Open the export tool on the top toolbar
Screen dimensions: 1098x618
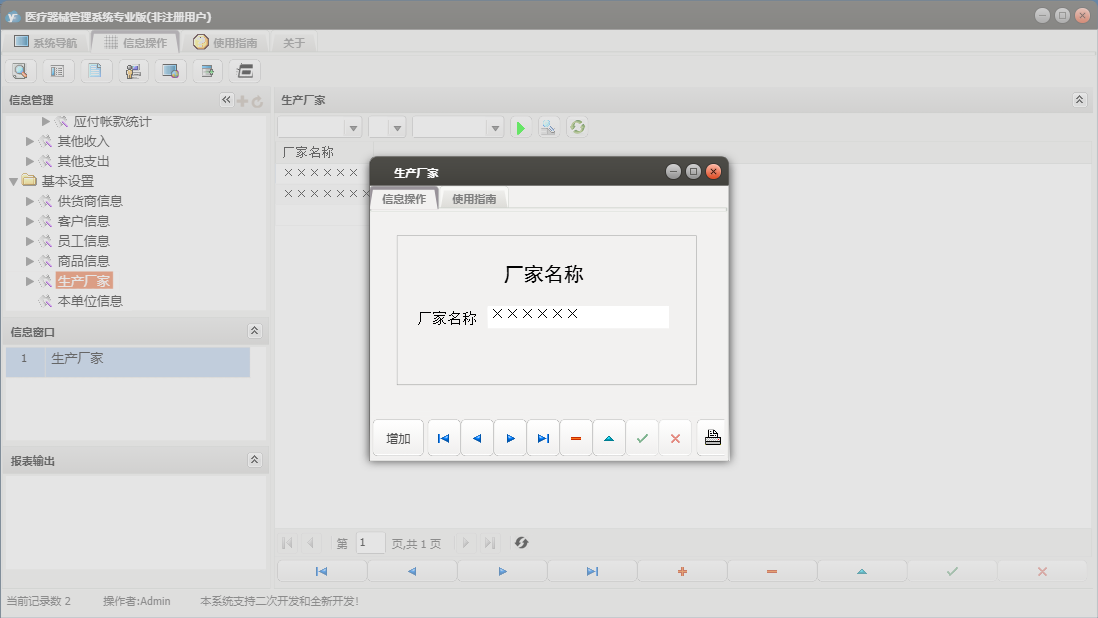tap(207, 70)
